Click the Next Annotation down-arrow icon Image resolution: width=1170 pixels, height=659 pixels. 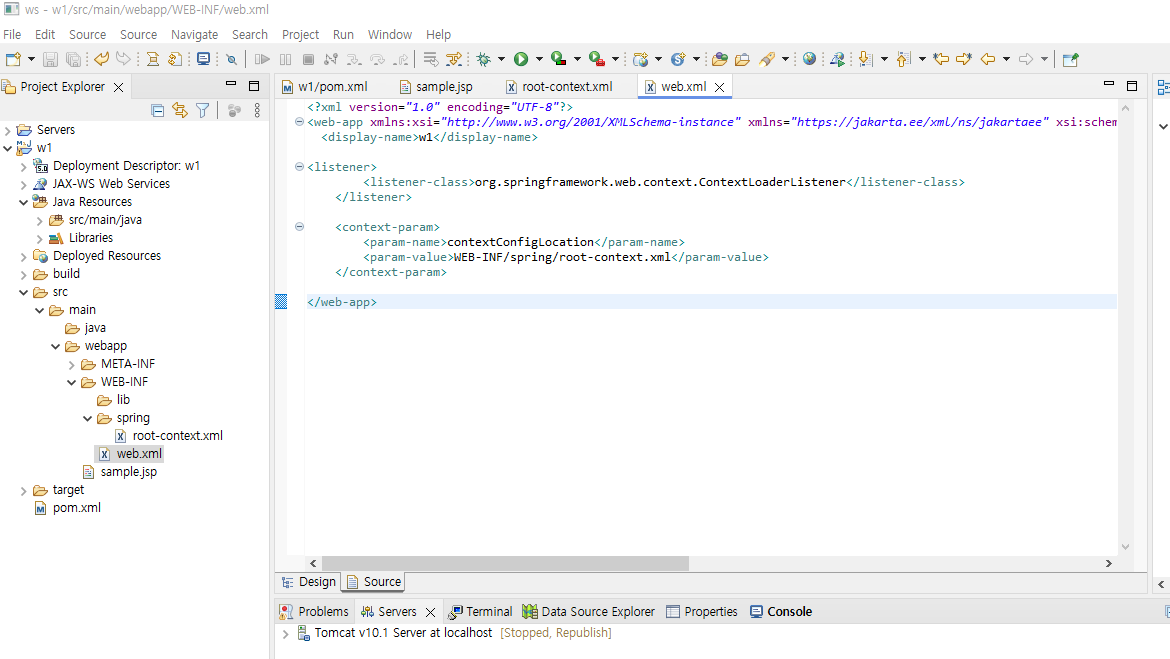click(x=866, y=60)
